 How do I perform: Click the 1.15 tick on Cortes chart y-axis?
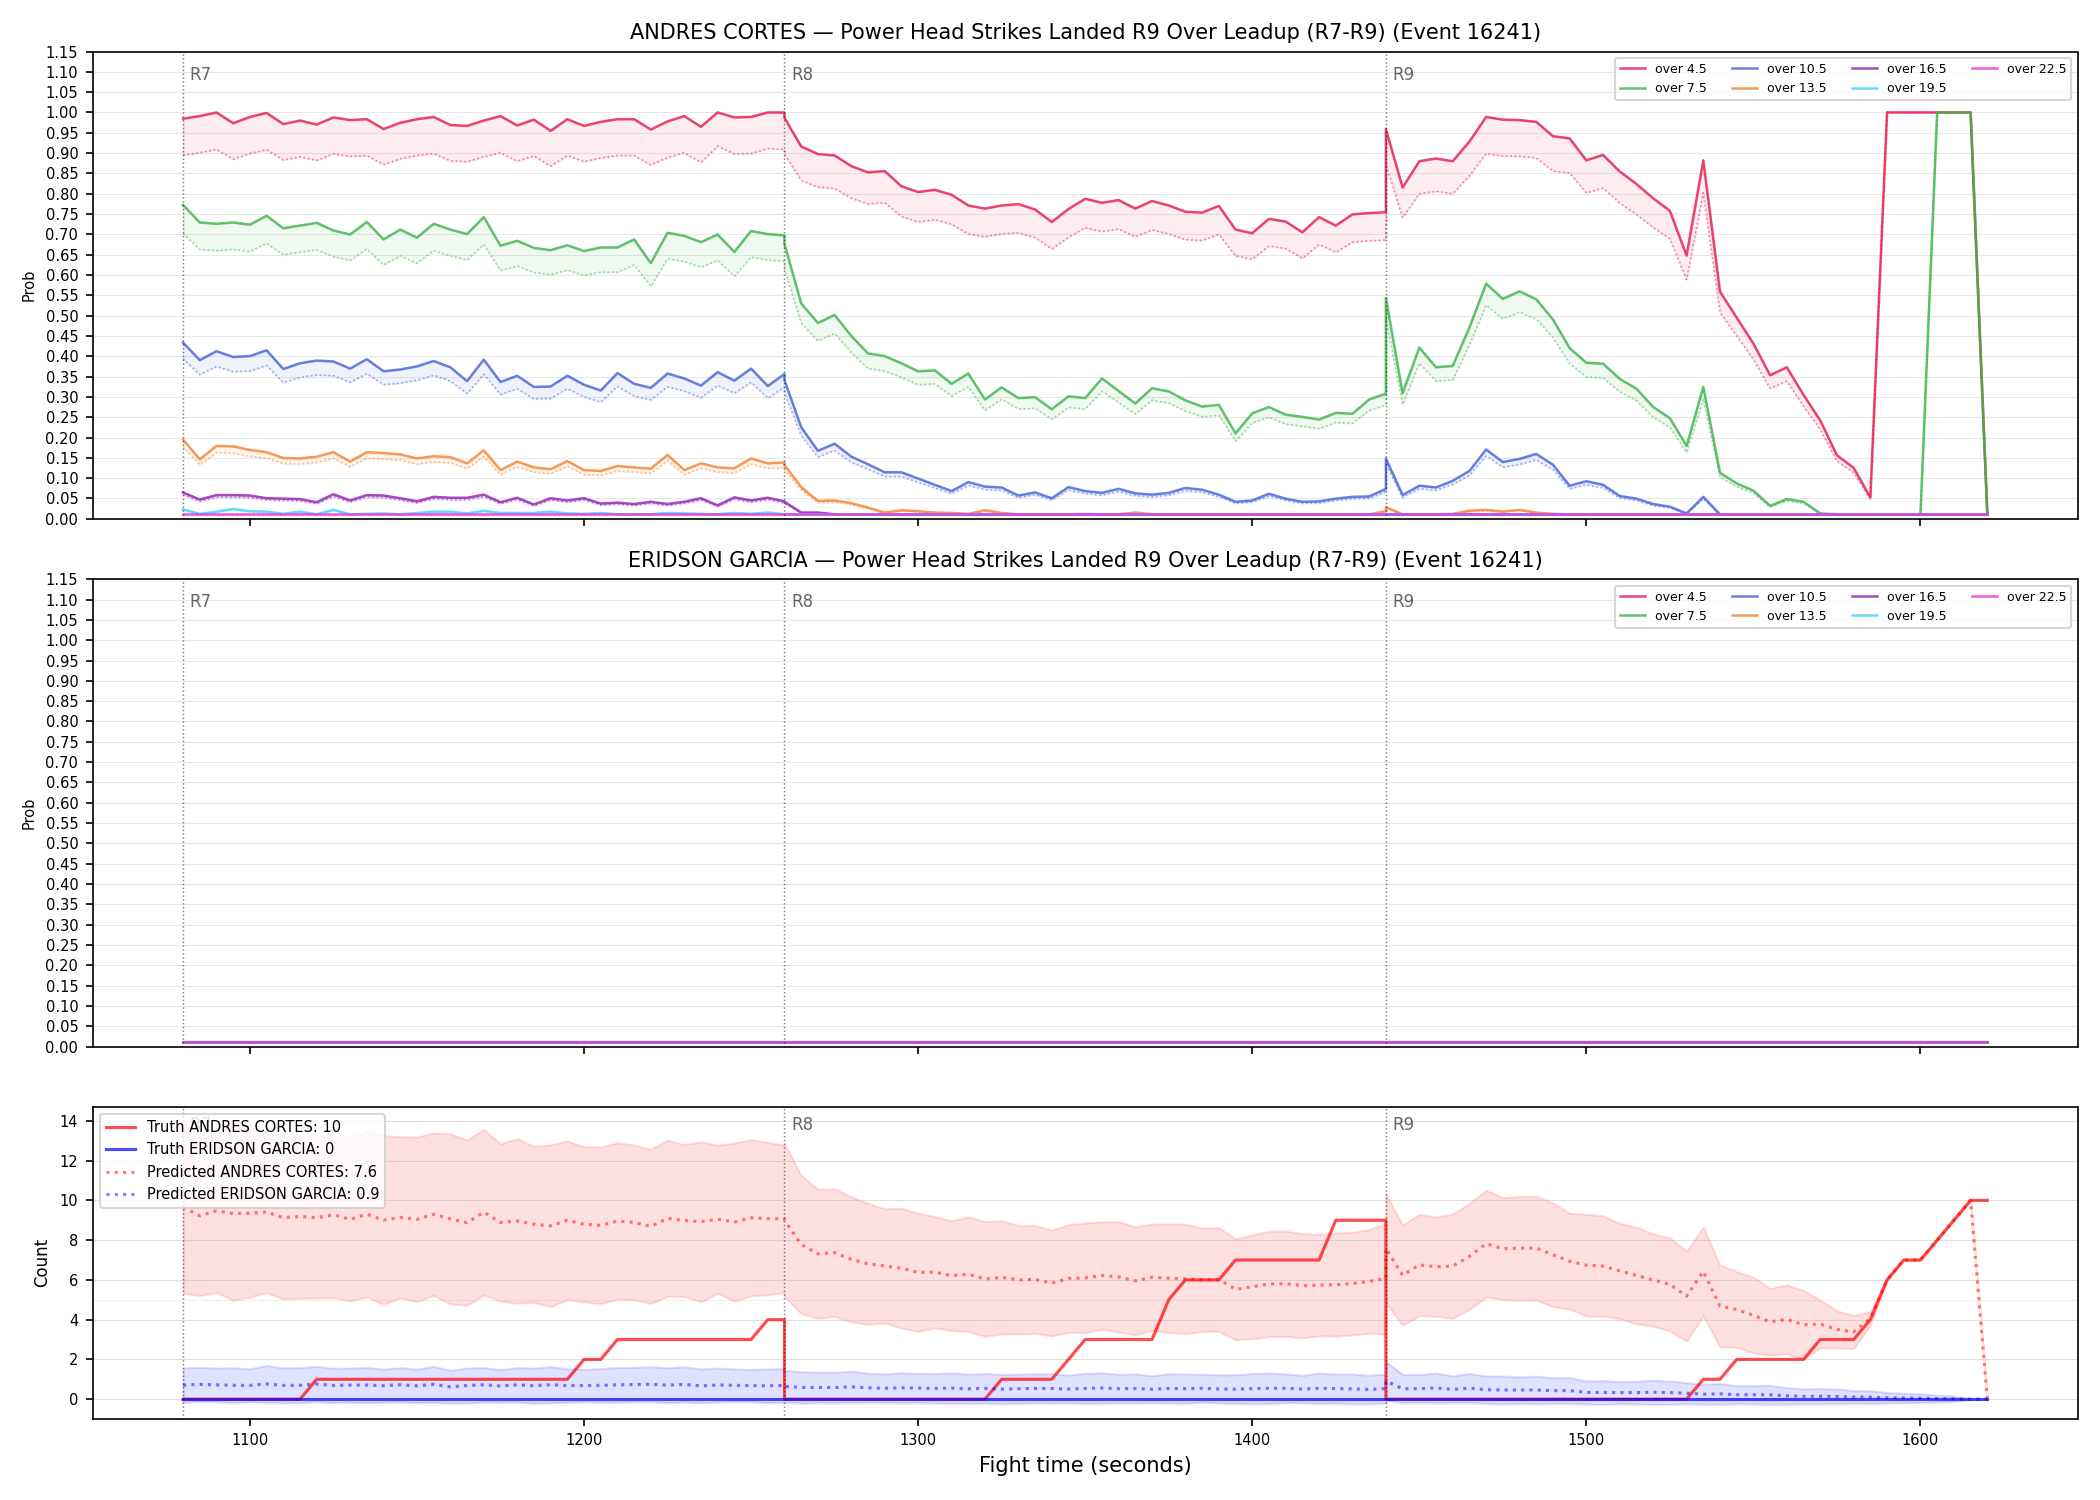click(63, 52)
